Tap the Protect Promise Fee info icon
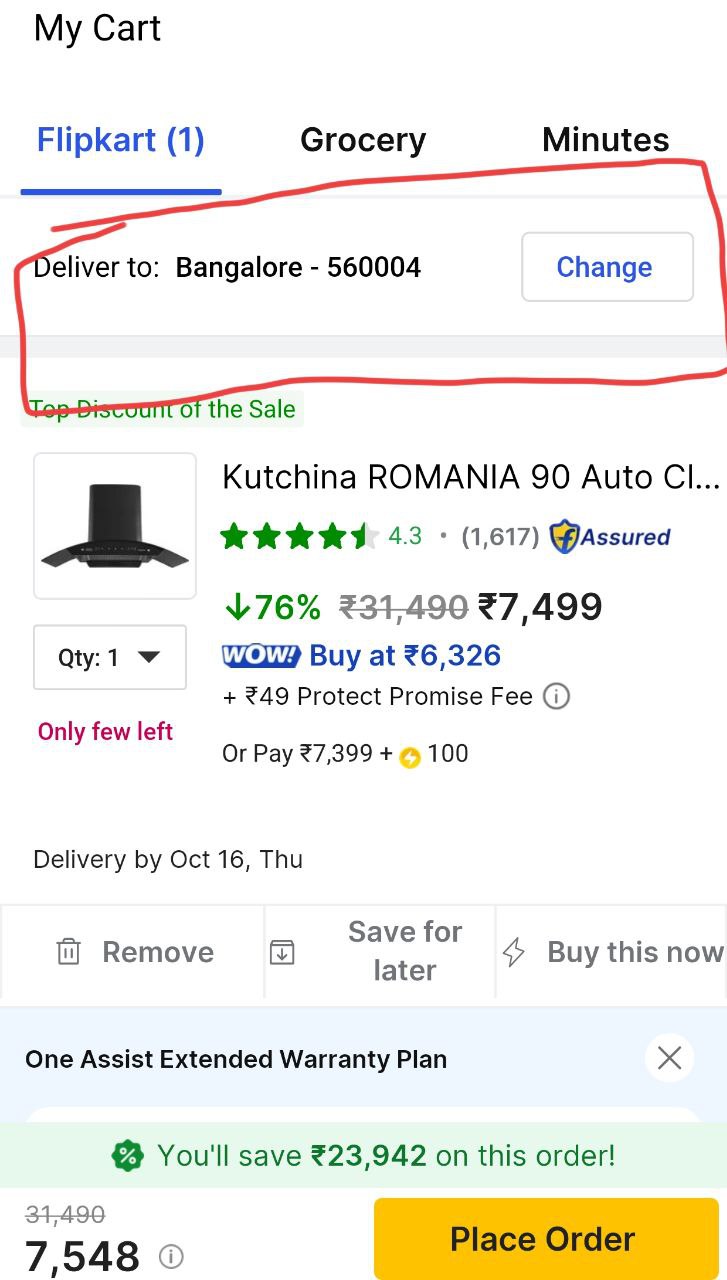 (x=556, y=696)
